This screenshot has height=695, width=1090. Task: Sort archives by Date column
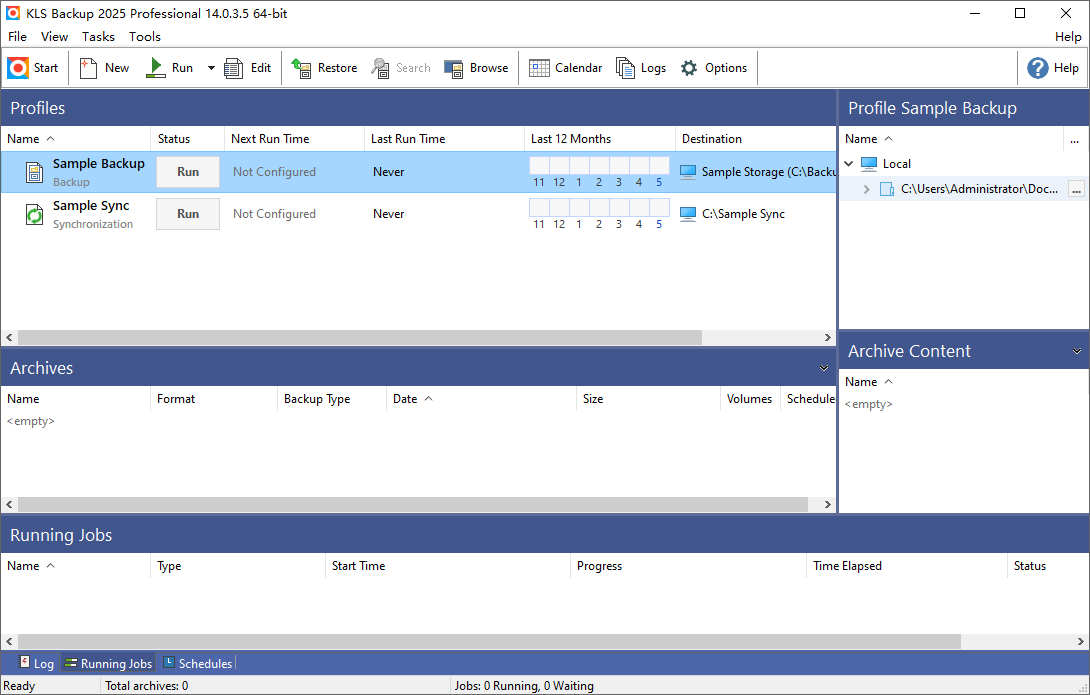point(481,399)
